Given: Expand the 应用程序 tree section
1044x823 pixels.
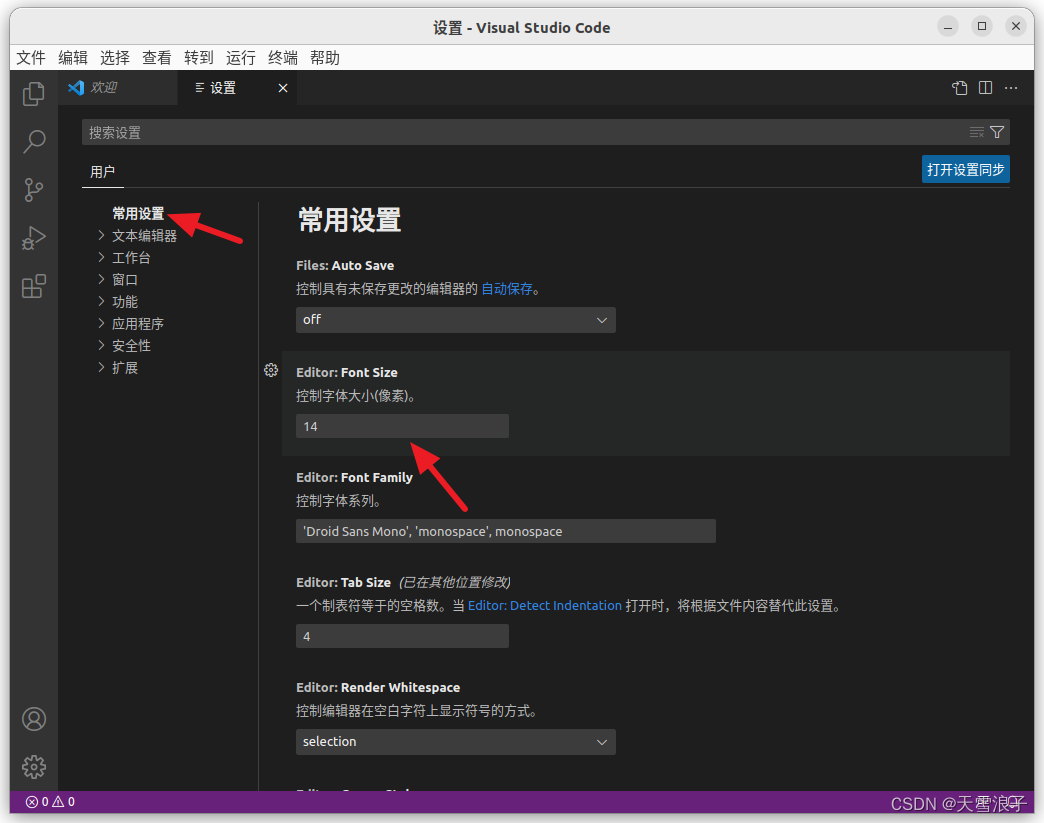Looking at the screenshot, I should [x=101, y=323].
